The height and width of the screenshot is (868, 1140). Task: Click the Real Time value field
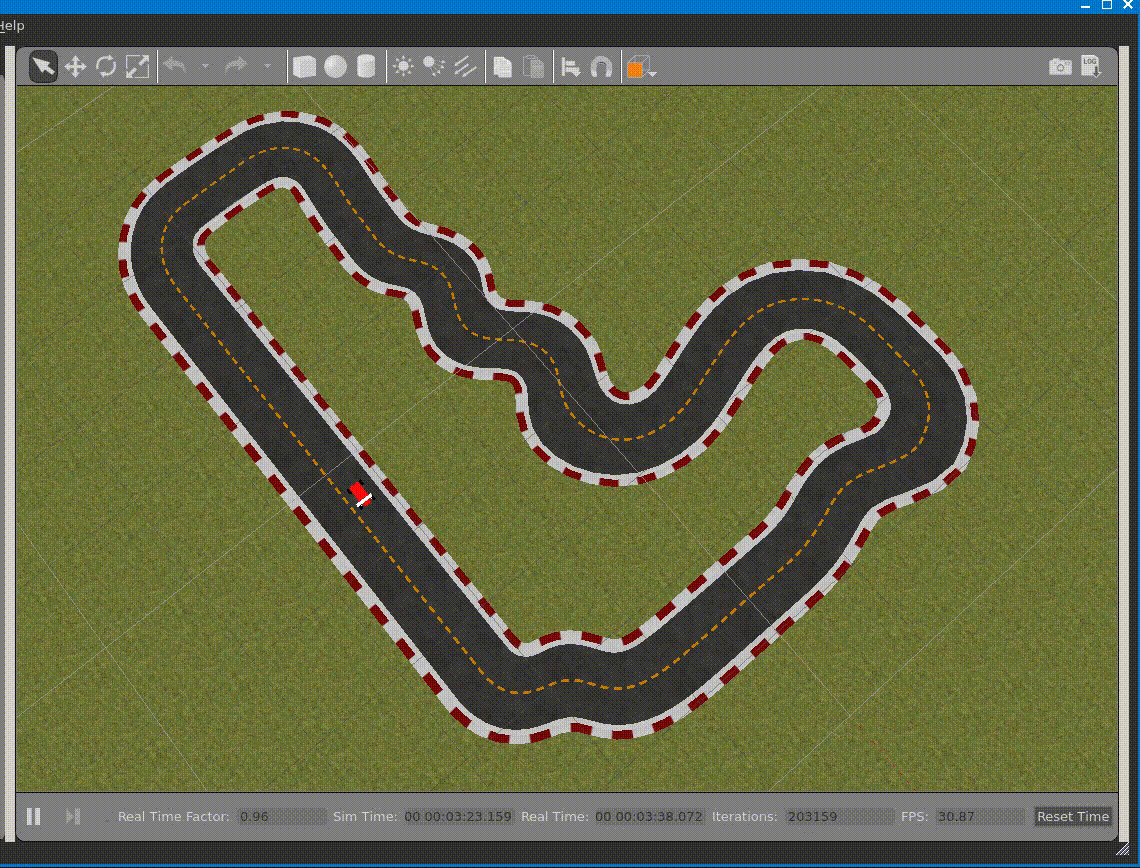649,816
